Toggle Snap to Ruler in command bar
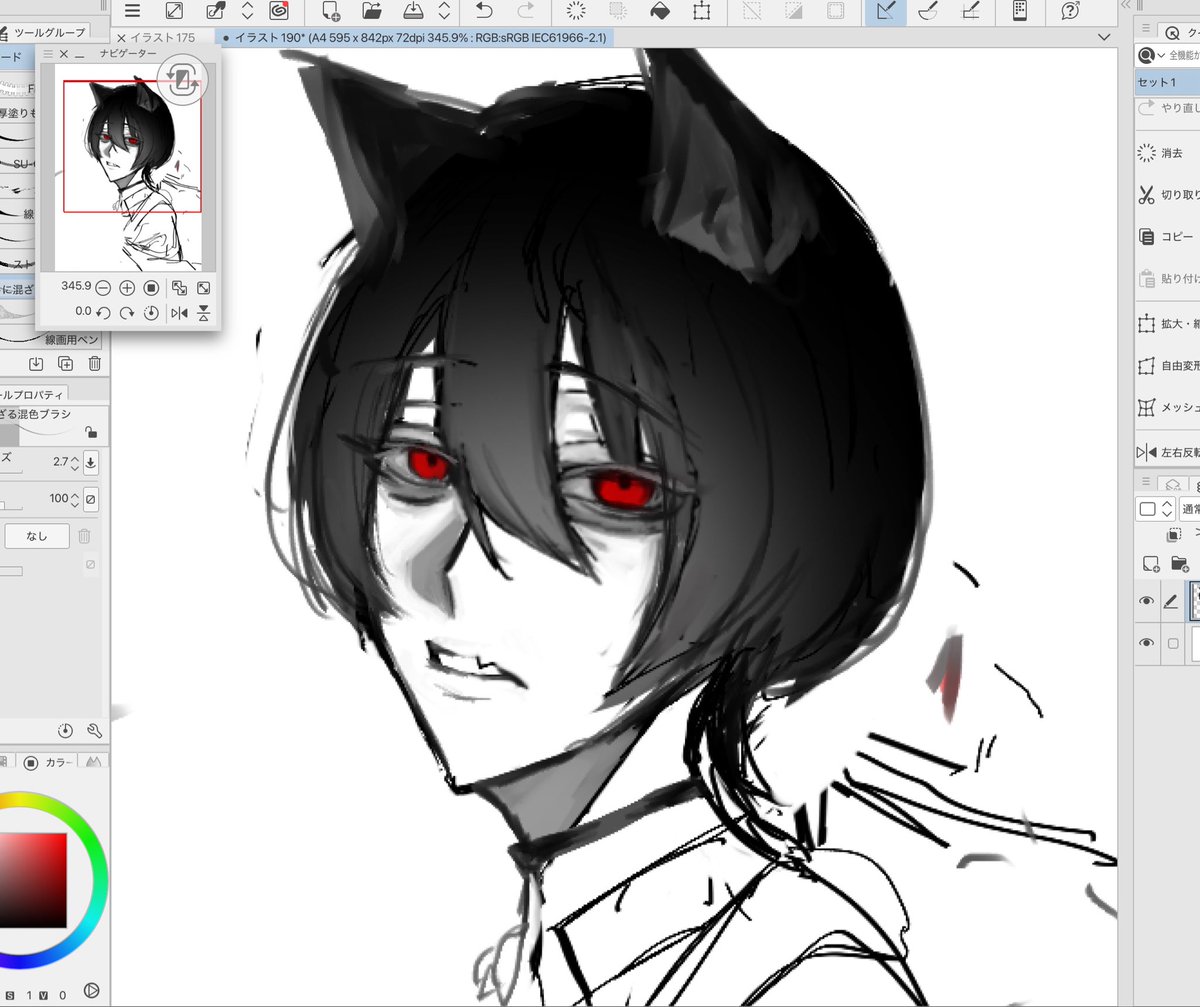Screen dimensions: 1200x1007 (885, 11)
